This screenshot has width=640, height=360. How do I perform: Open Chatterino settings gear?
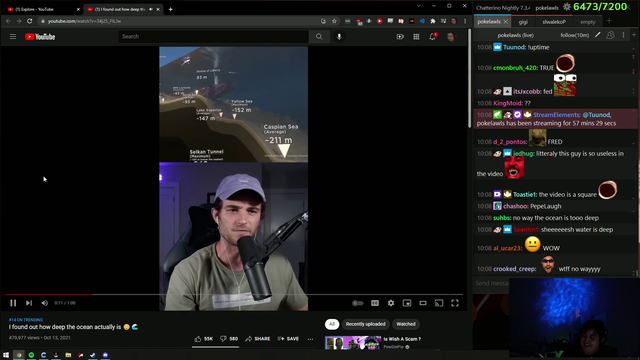[567, 7]
